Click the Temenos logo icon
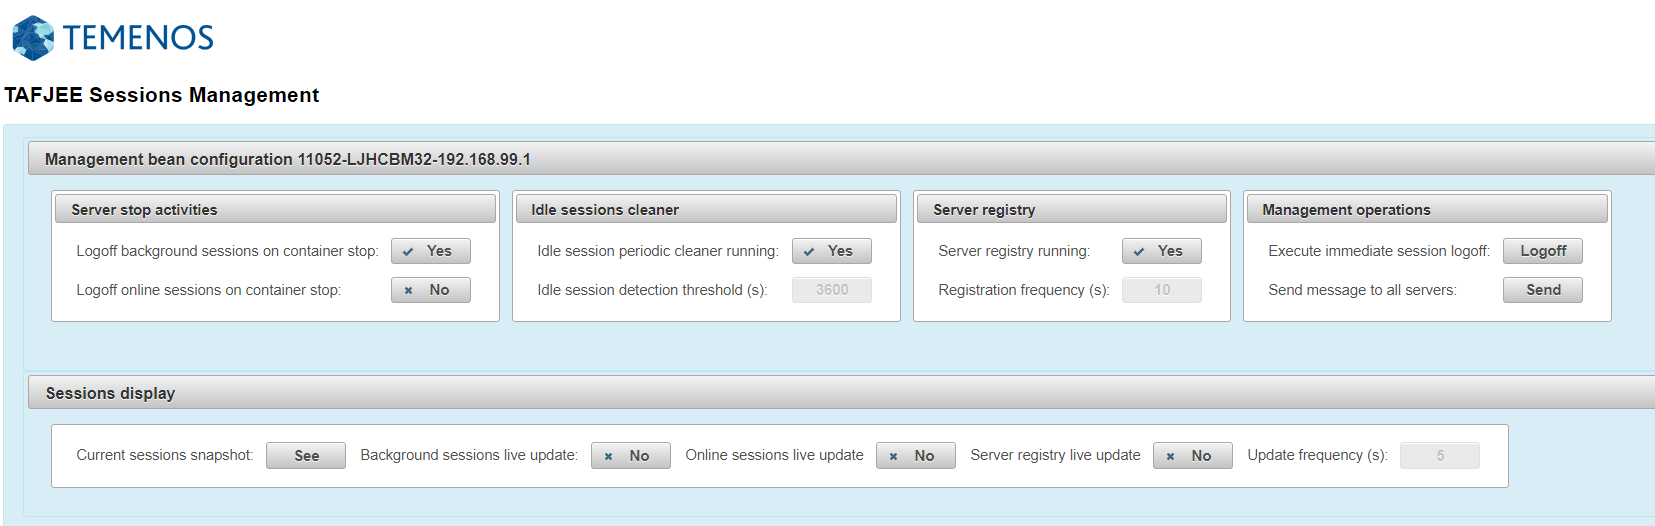 [33, 38]
